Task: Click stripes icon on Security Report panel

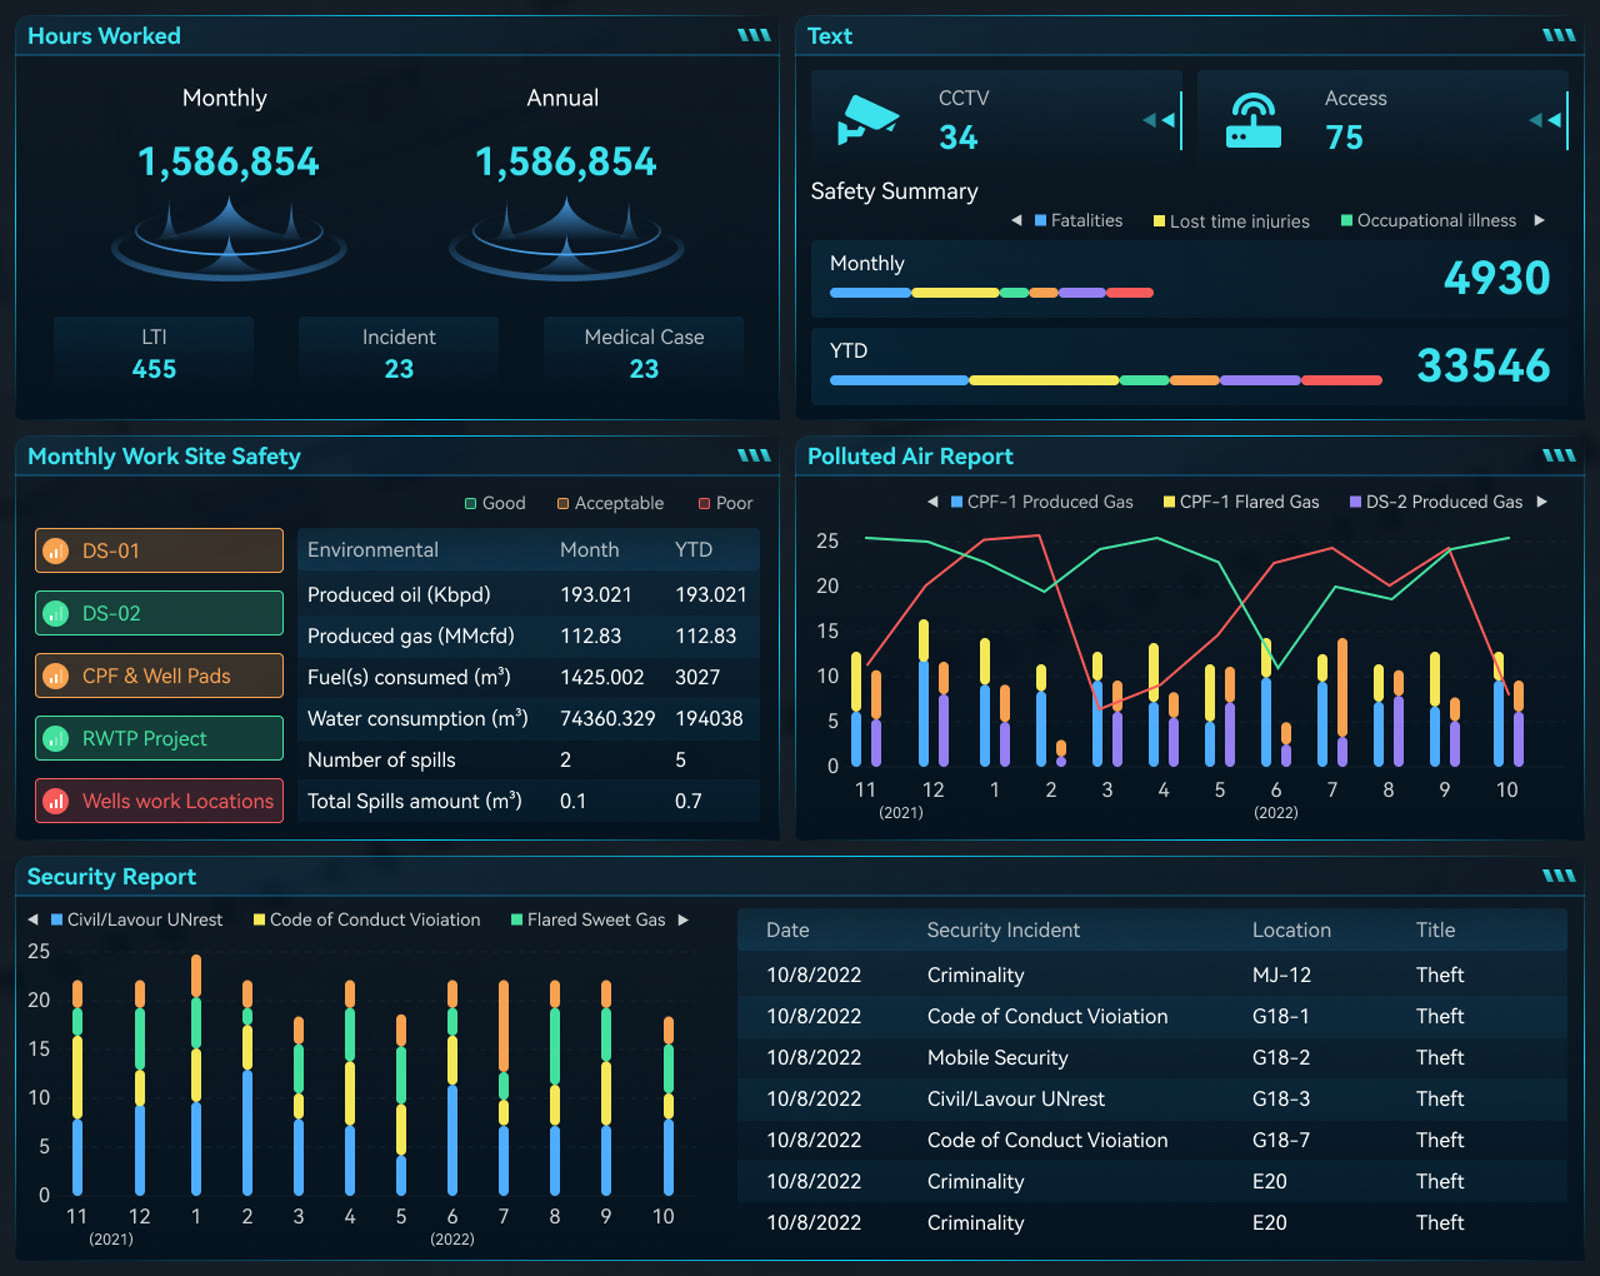Action: (x=1558, y=875)
